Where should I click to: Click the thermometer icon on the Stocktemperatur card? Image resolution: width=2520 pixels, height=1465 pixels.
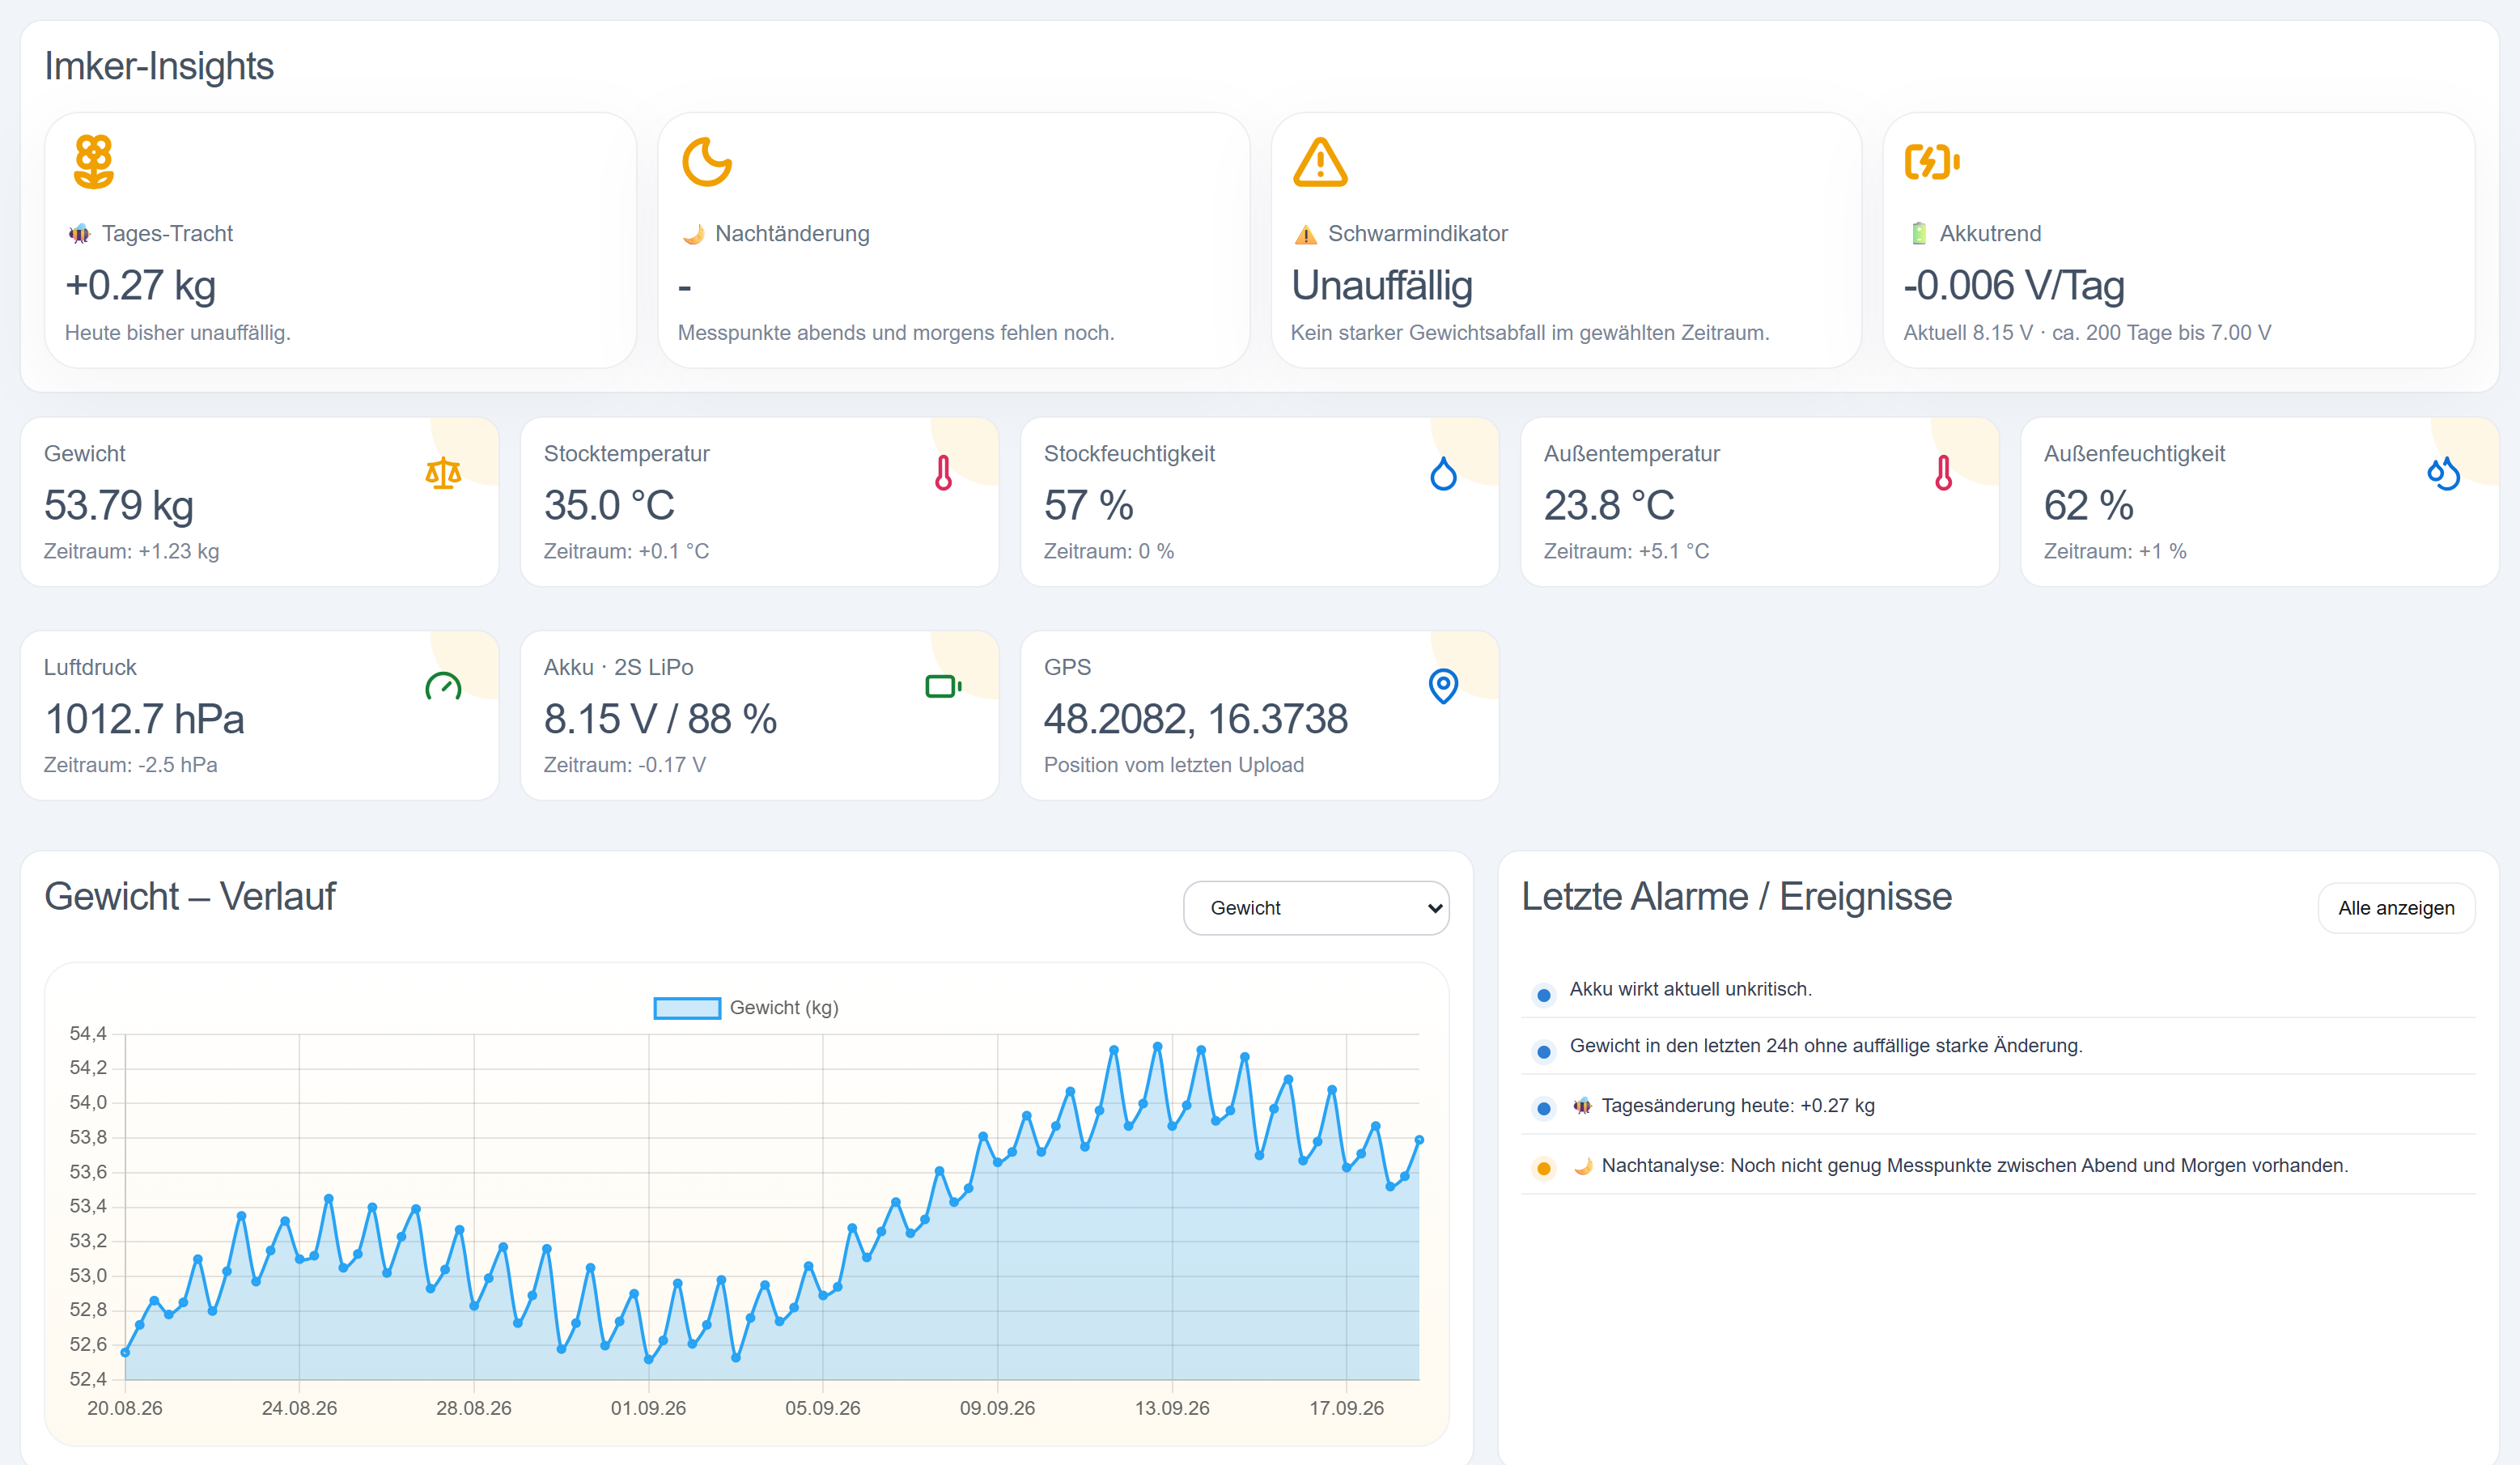pyautogui.click(x=943, y=473)
